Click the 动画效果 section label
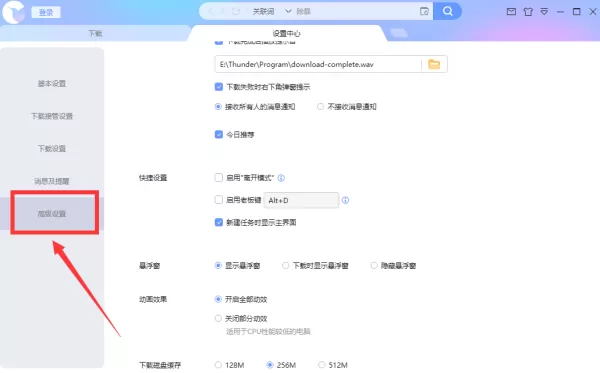 tap(153, 299)
